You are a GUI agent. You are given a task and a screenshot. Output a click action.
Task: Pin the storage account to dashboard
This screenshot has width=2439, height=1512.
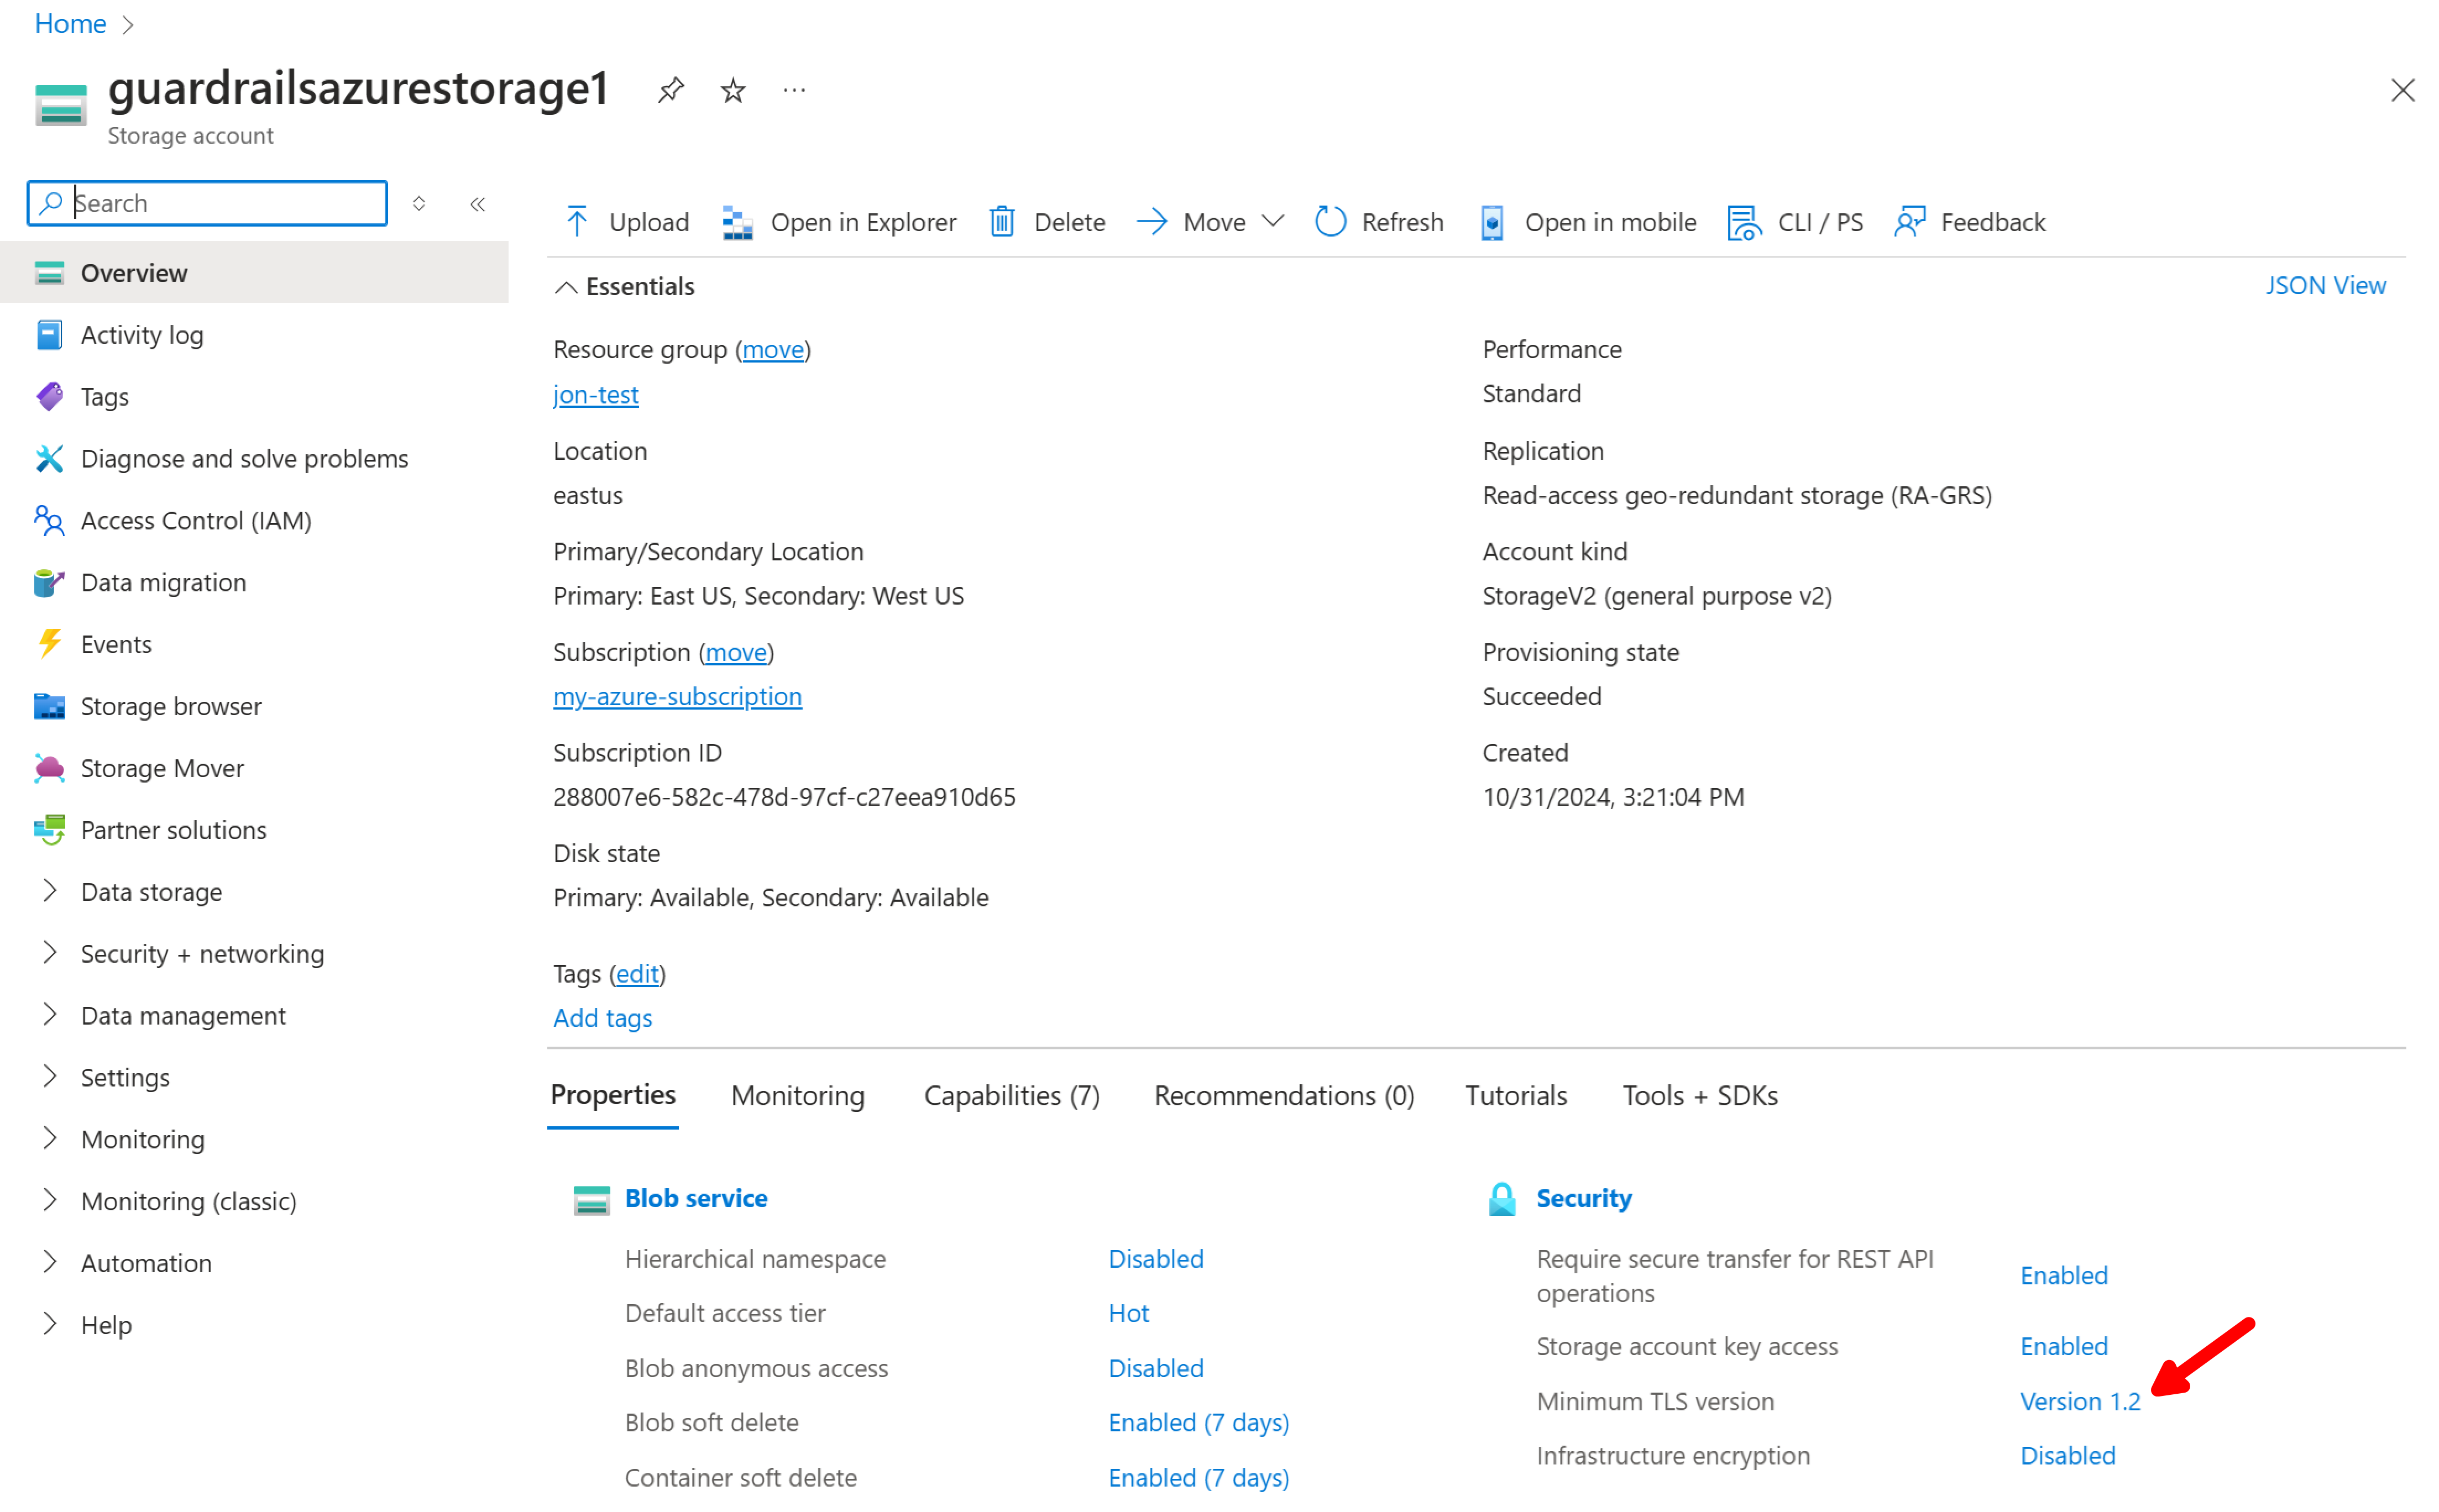click(670, 90)
